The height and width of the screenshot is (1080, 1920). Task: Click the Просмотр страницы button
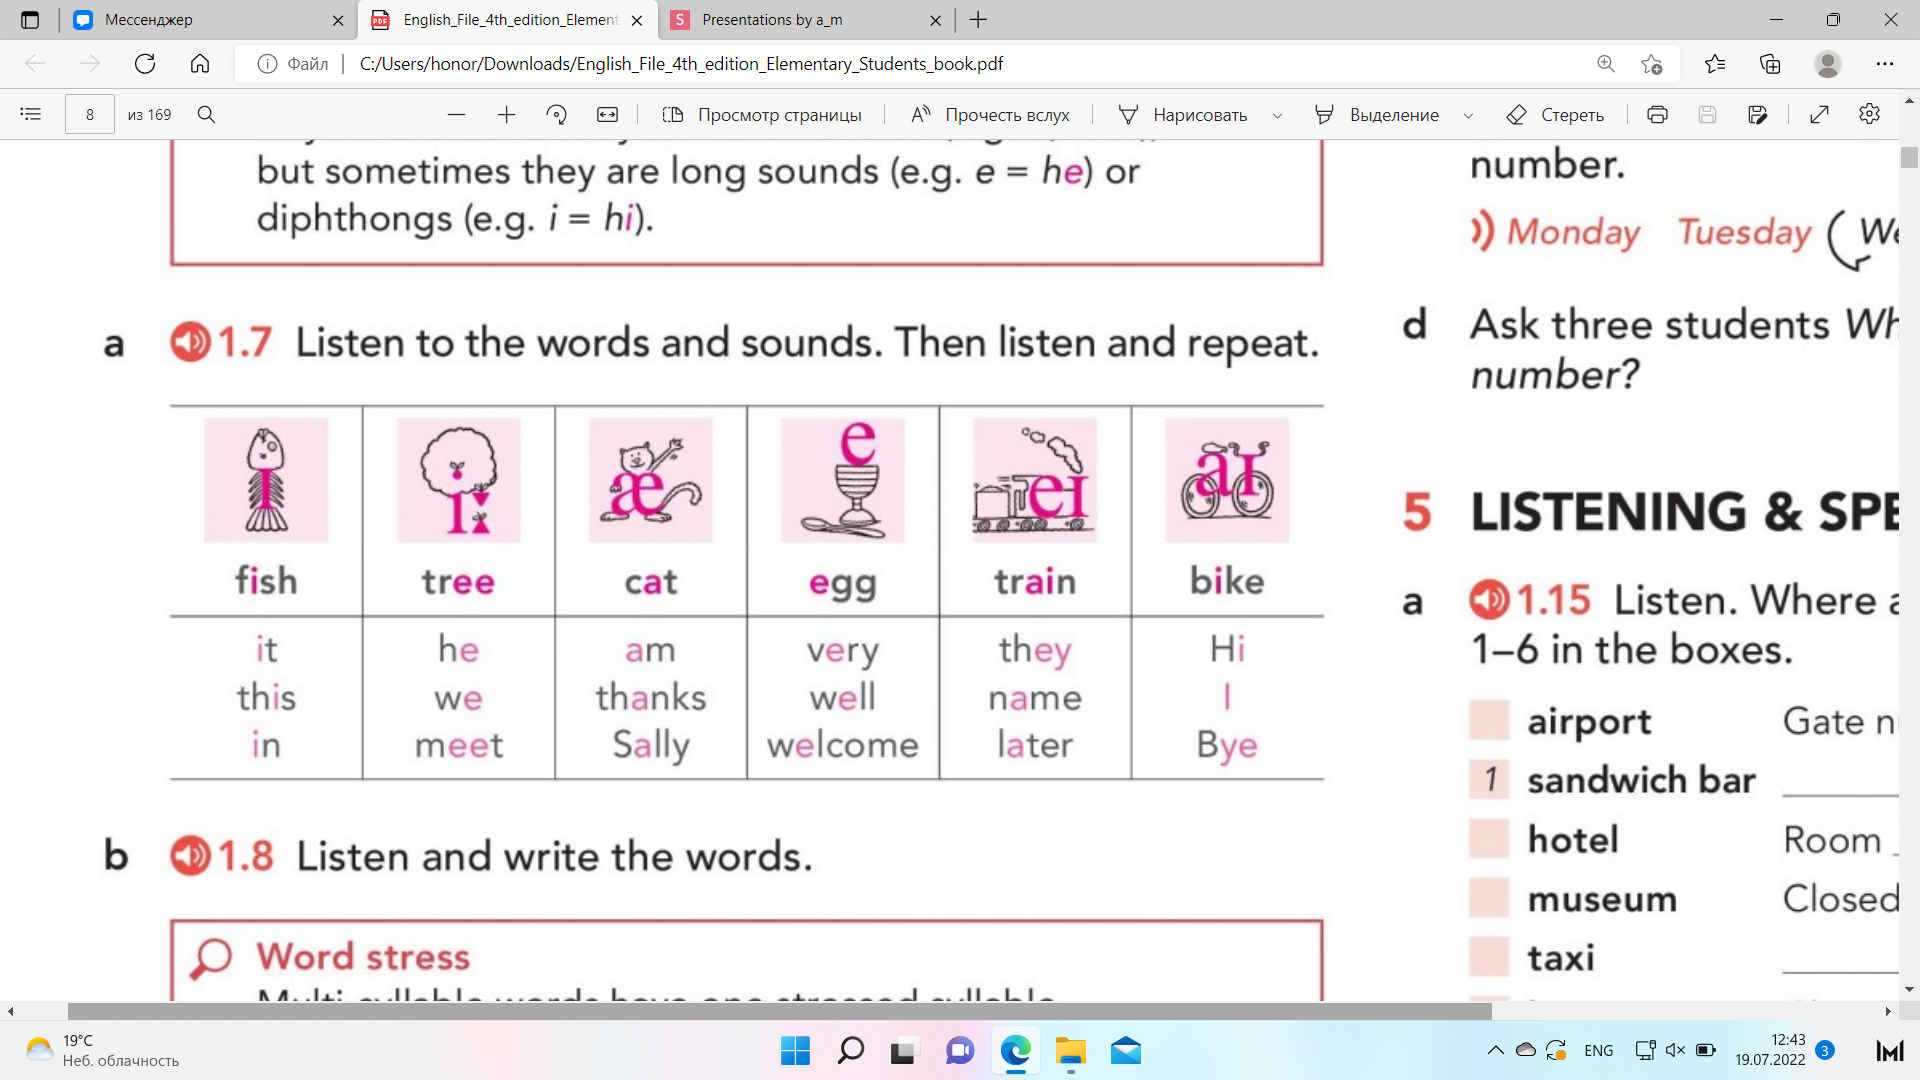point(762,115)
